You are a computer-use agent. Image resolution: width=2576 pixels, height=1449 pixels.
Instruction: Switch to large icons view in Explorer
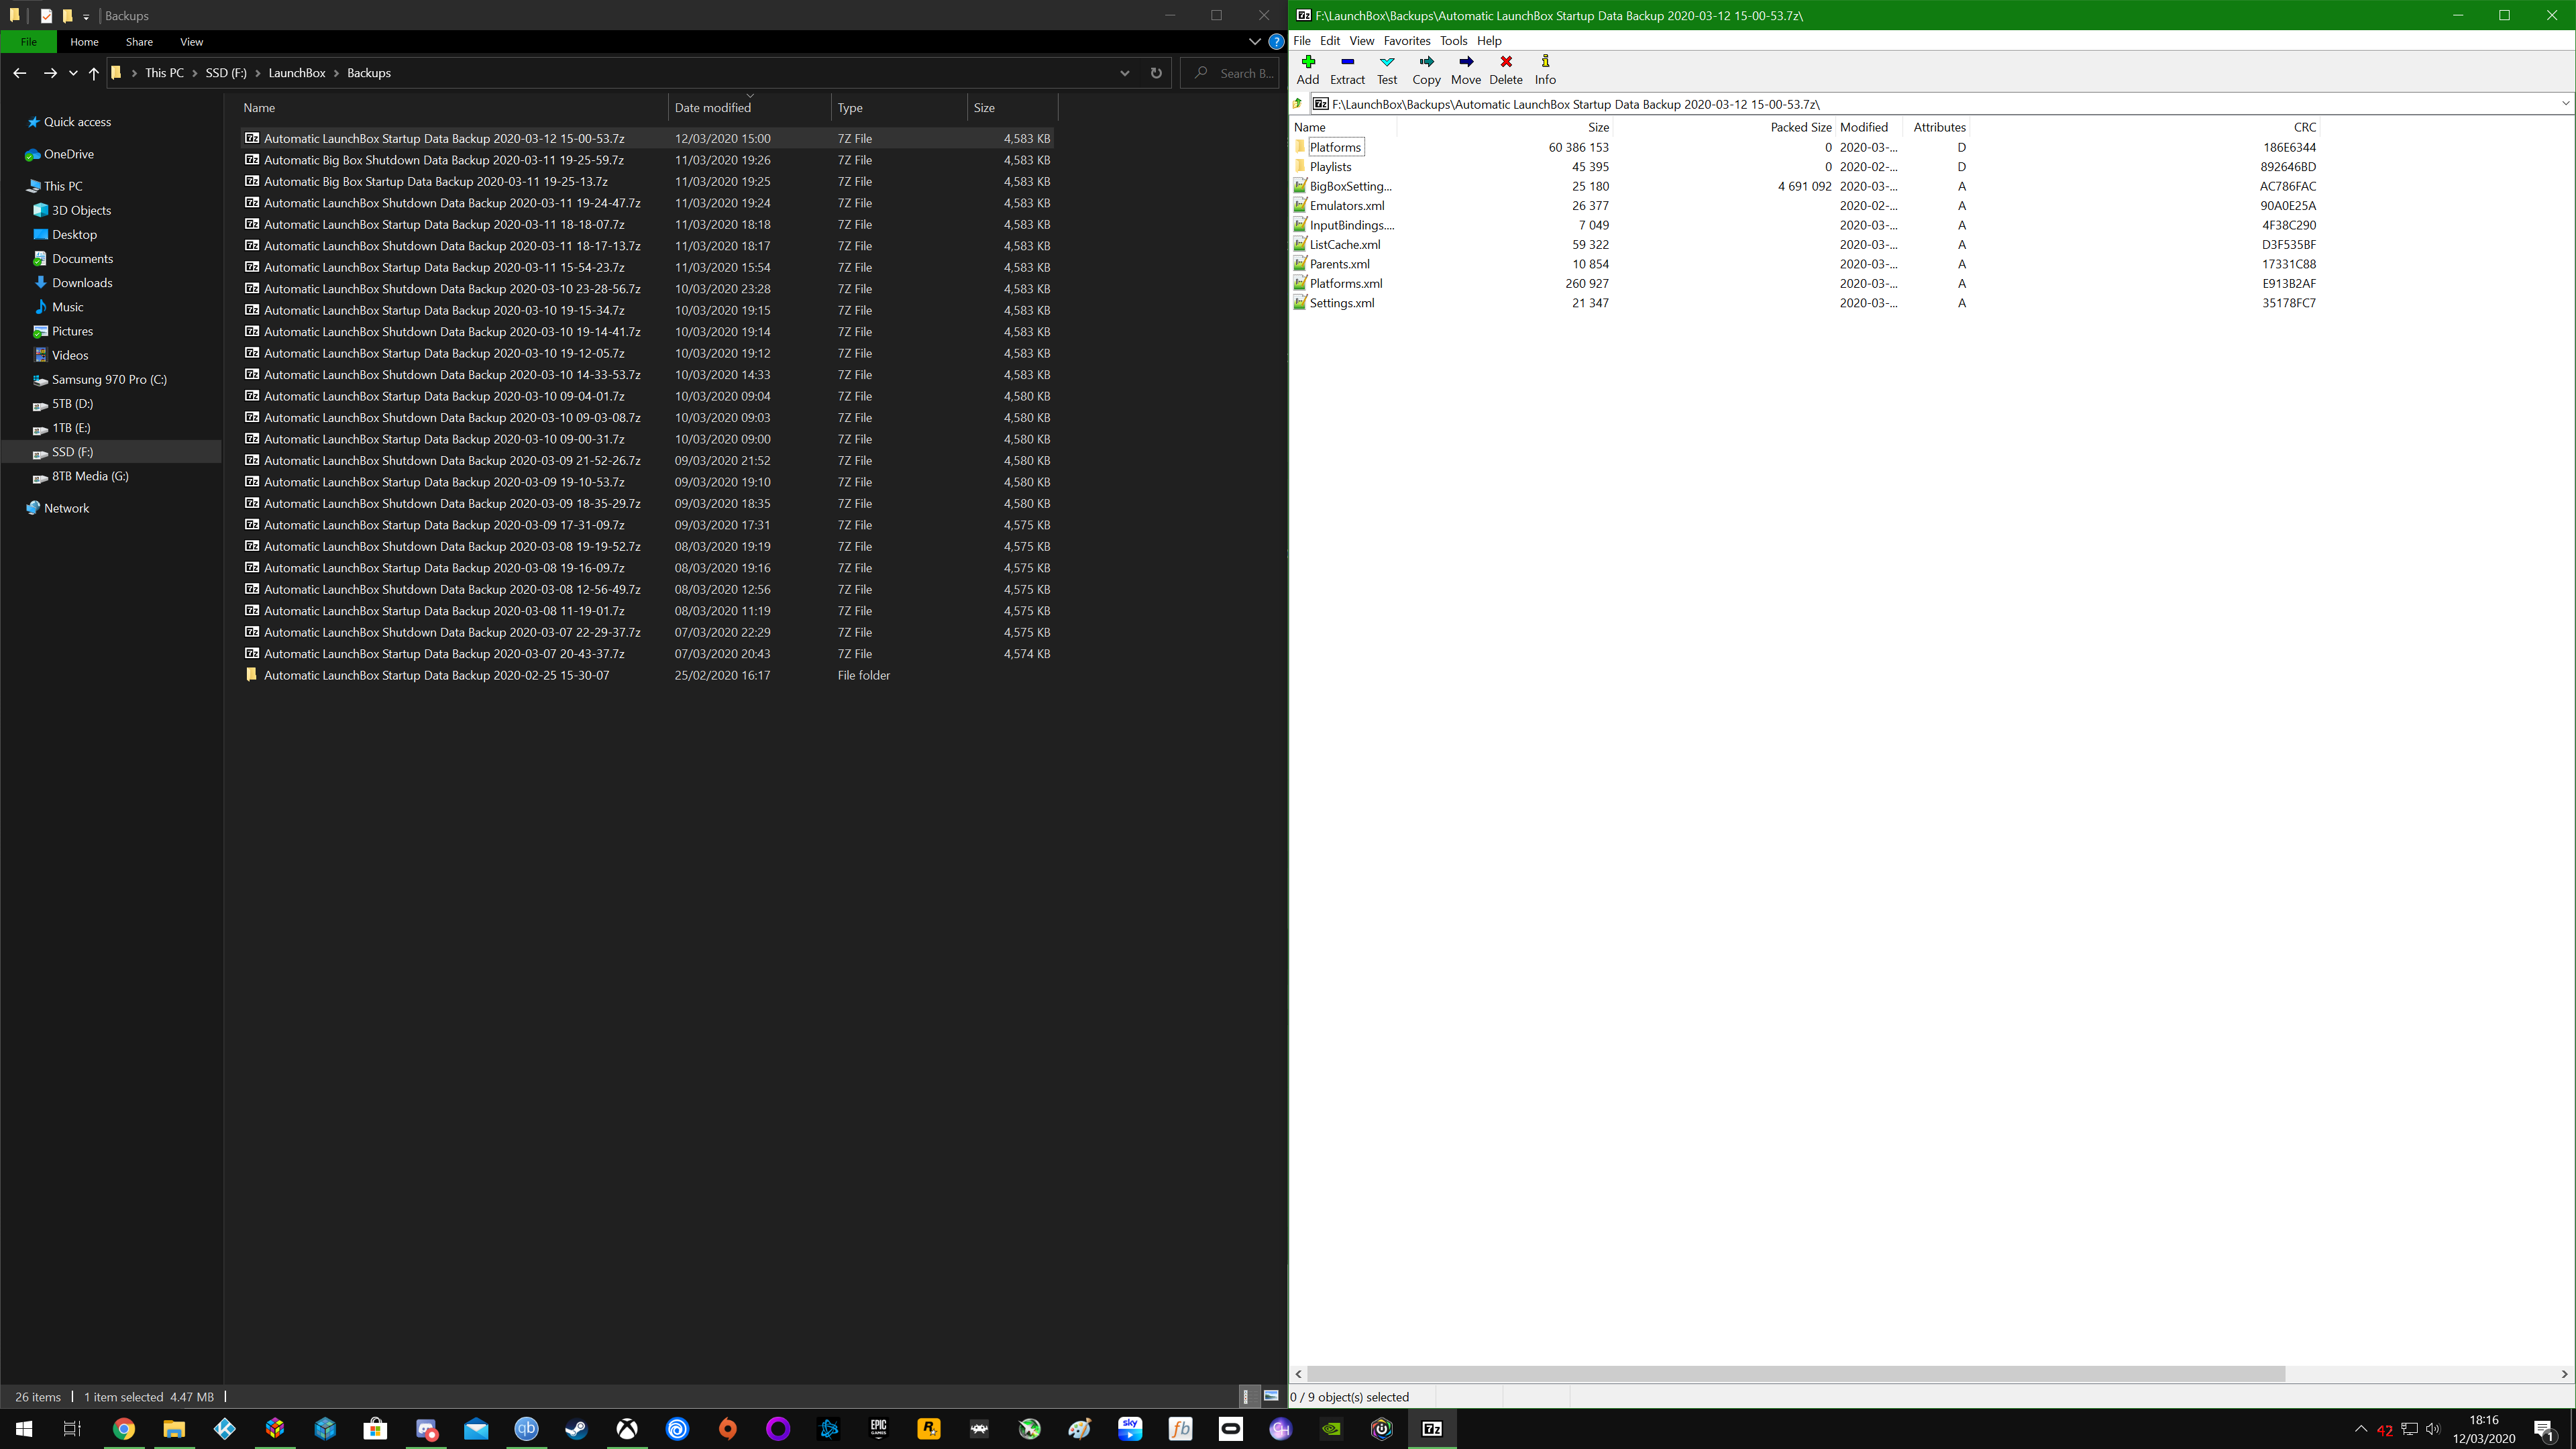pyautogui.click(x=1271, y=1396)
